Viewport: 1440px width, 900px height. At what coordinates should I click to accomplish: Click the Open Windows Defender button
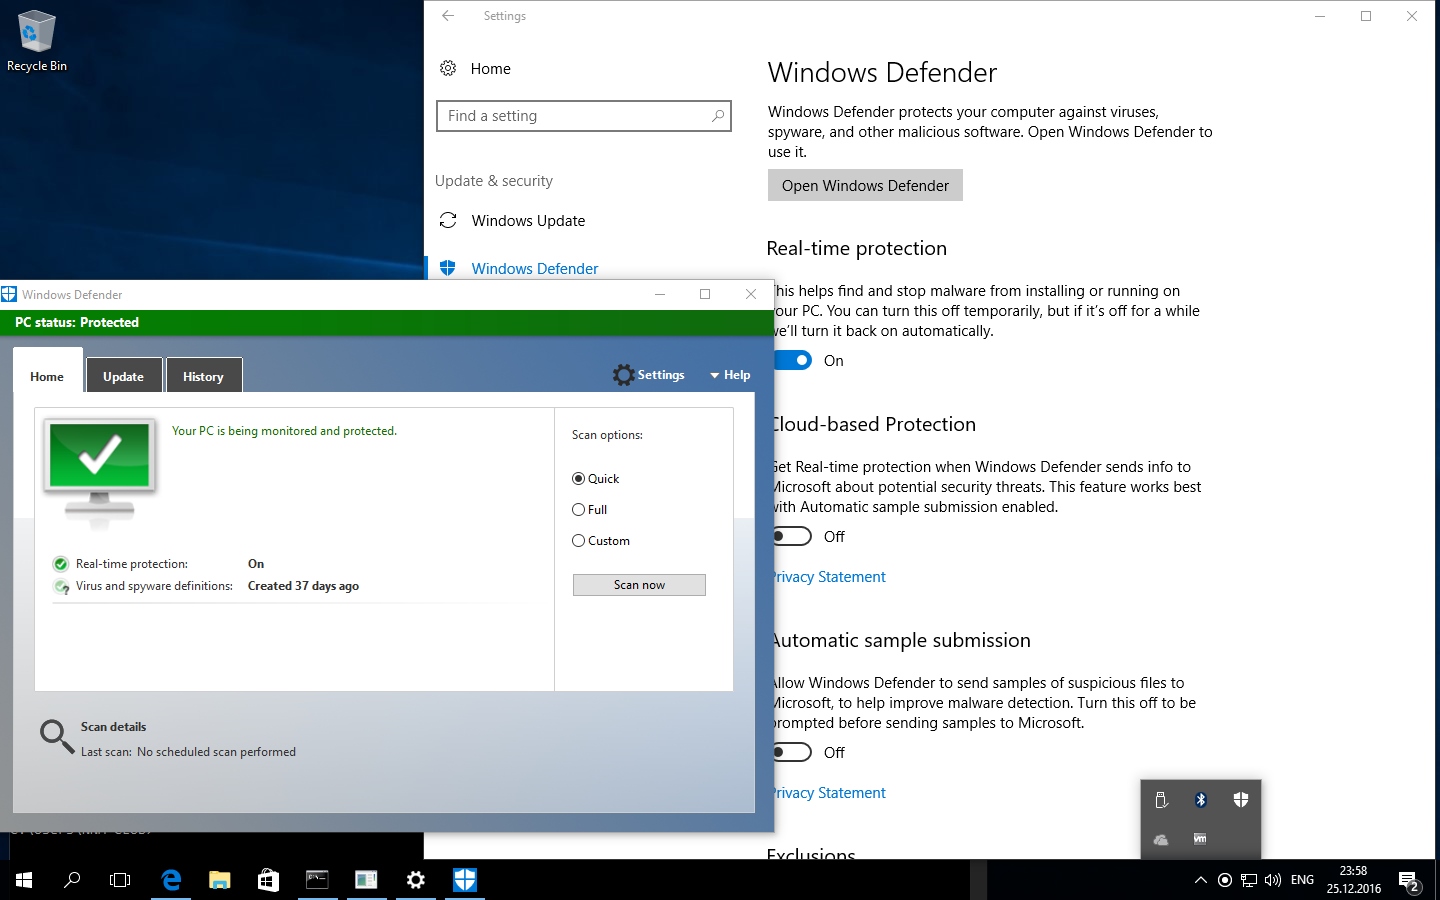click(865, 186)
